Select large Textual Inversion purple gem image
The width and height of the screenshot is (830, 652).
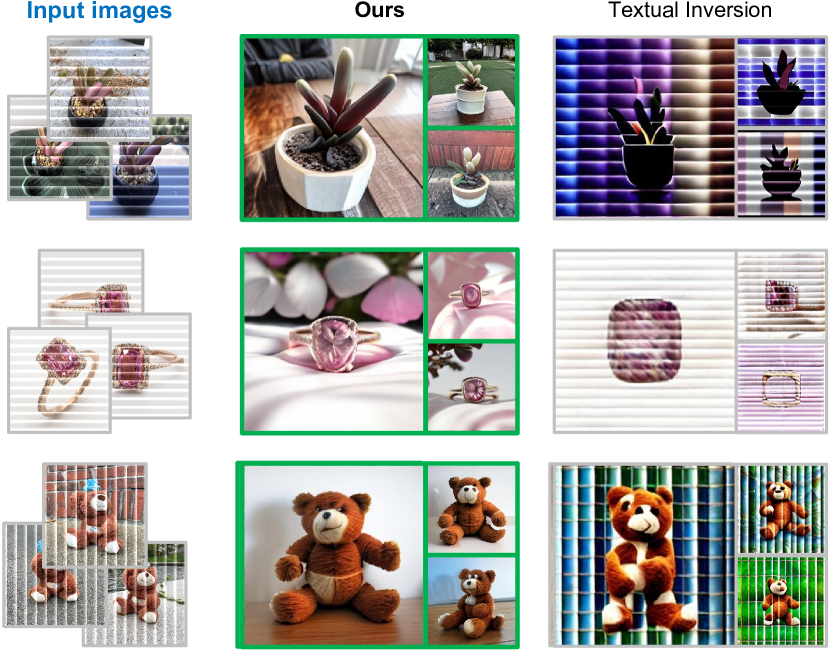[645, 341]
